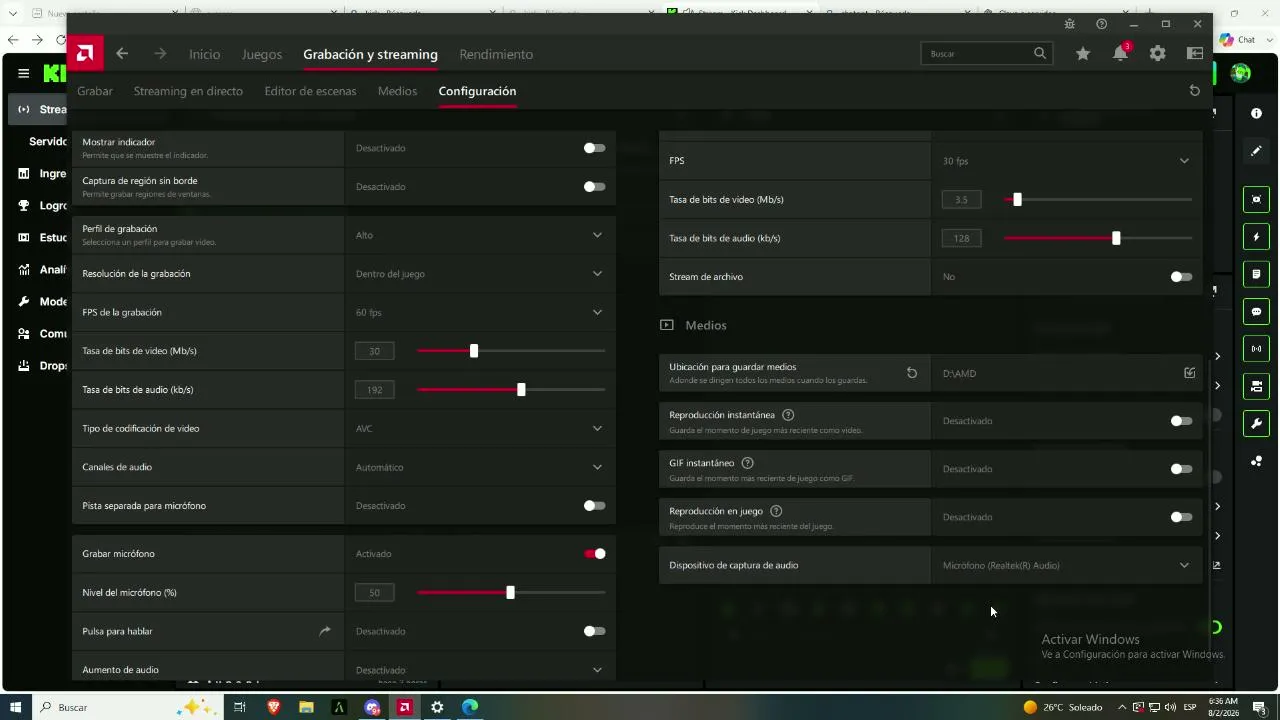1280x720 pixels.
Task: Enable Pulsa para hablar switch
Action: pyautogui.click(x=594, y=631)
